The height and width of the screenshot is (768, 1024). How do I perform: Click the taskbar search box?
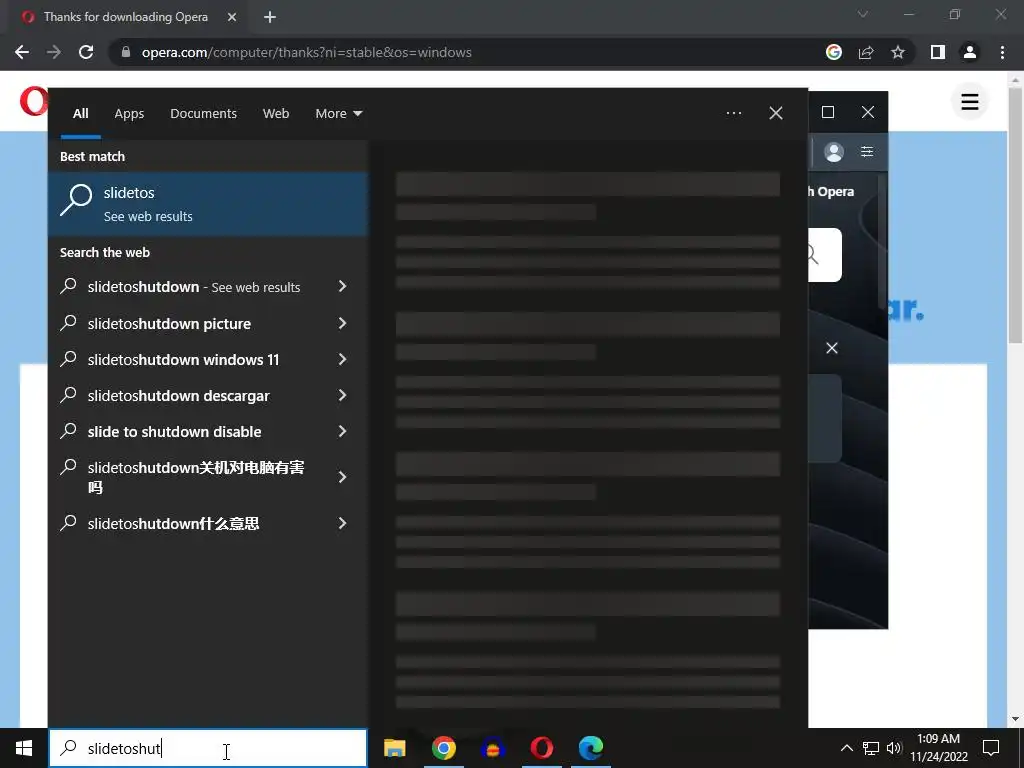click(x=208, y=748)
